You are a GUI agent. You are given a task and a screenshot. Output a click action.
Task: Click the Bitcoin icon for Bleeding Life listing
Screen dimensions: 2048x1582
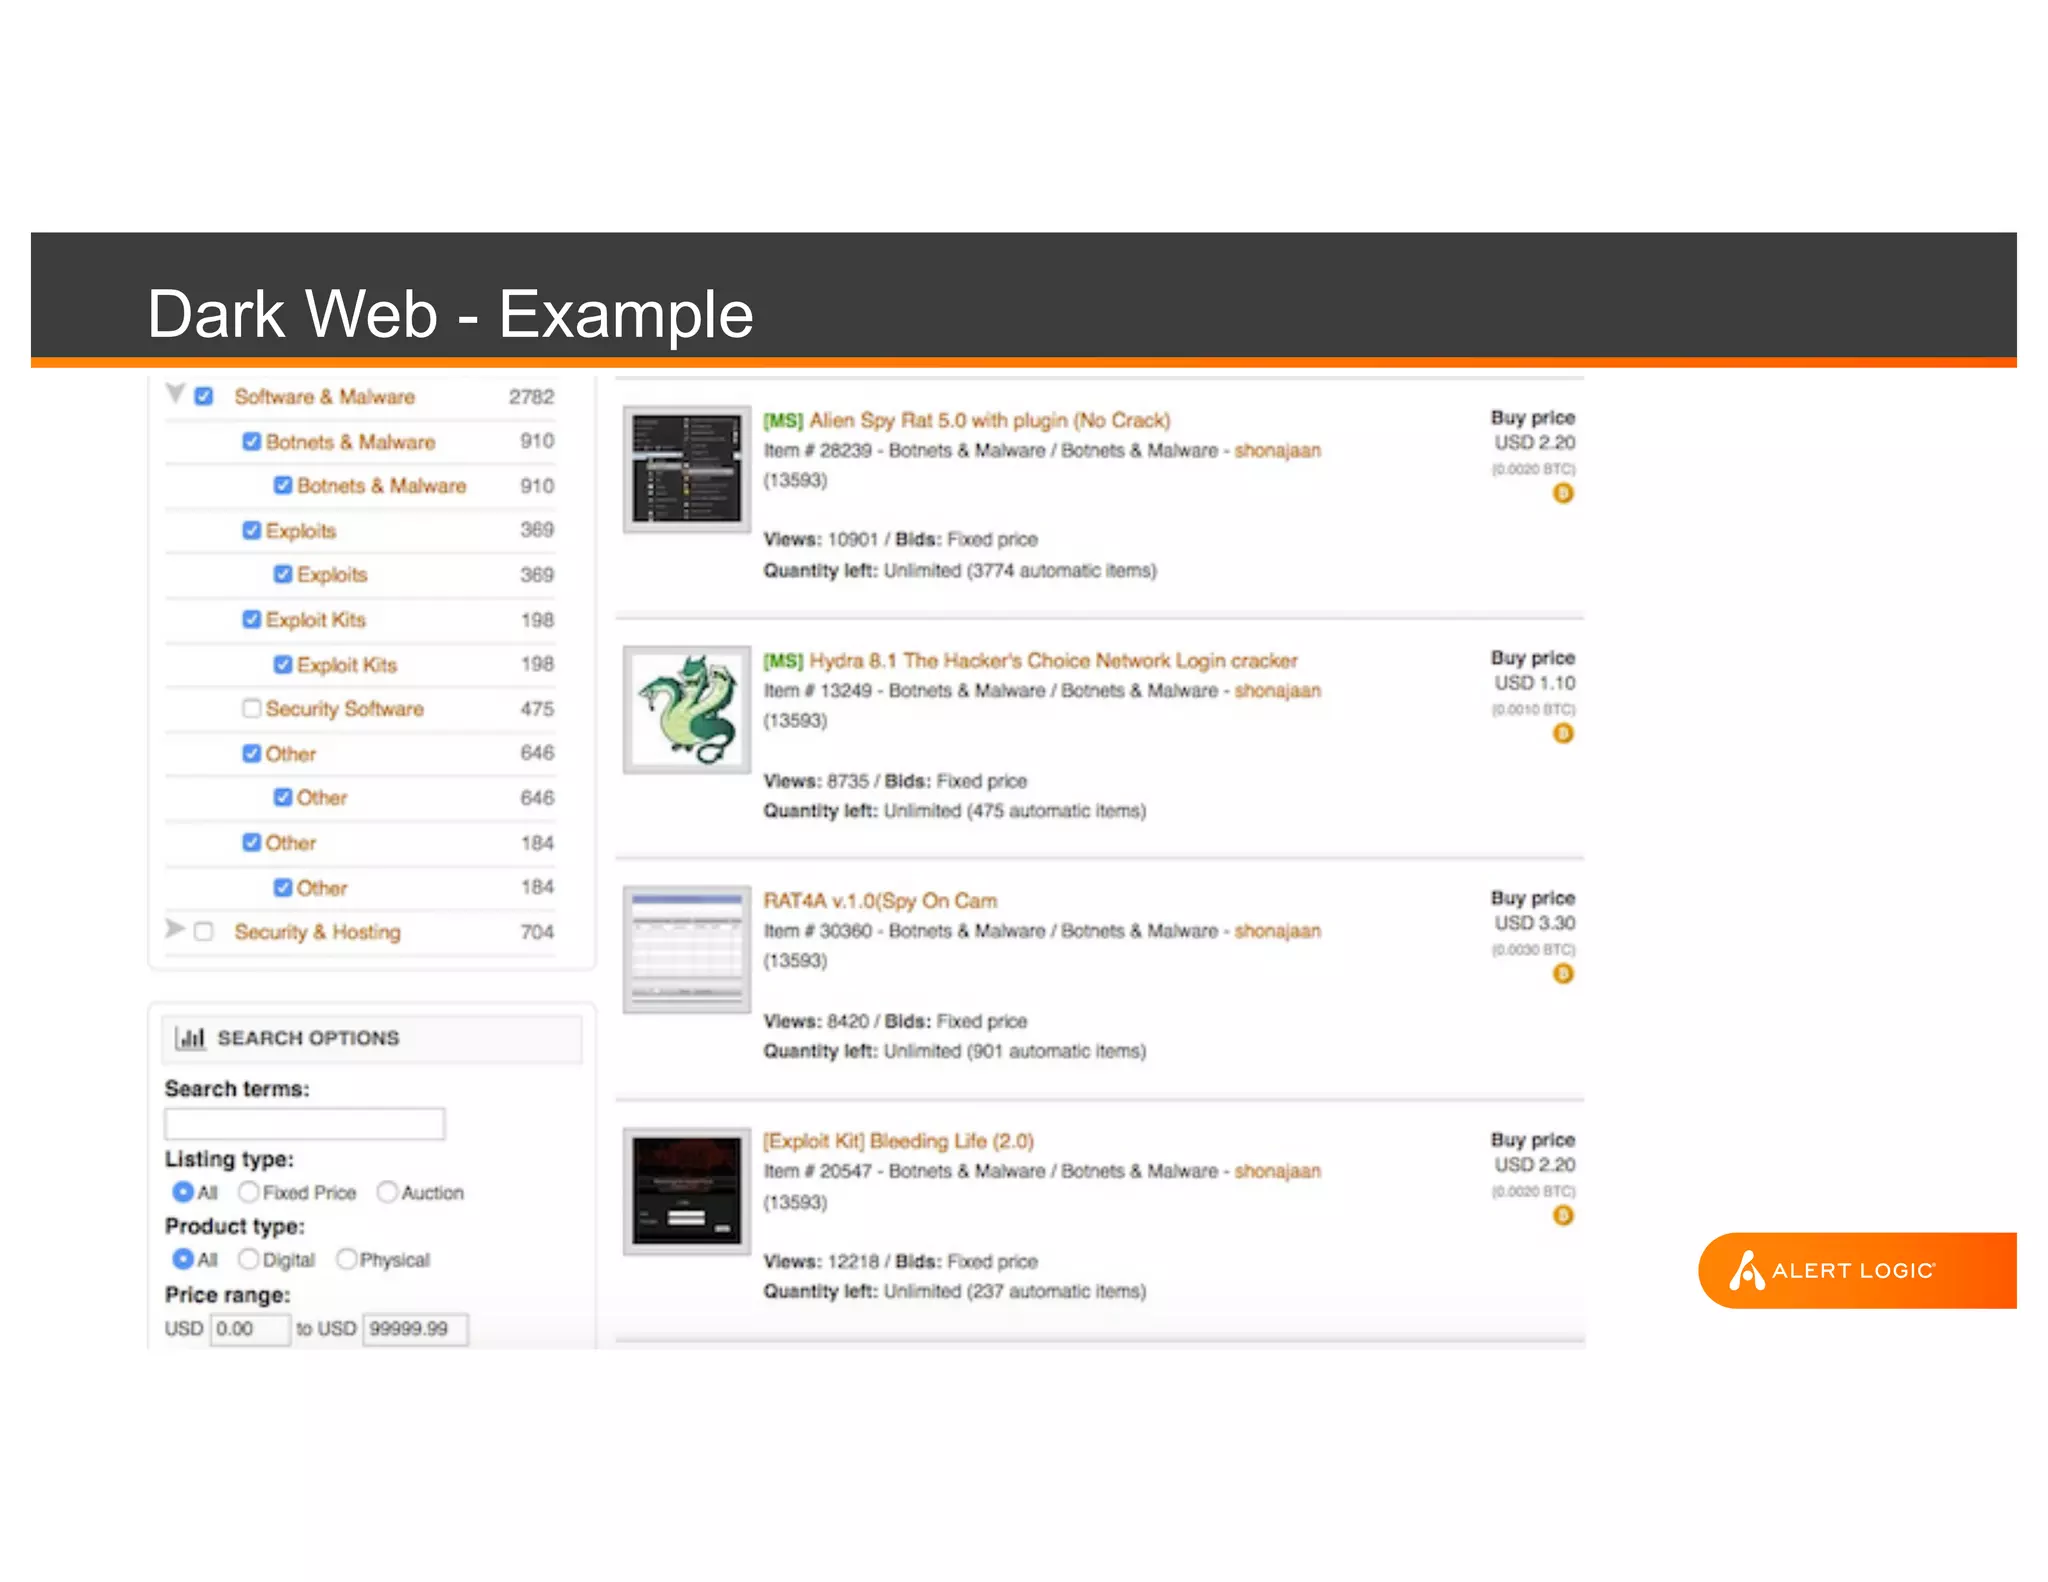click(x=1562, y=1215)
